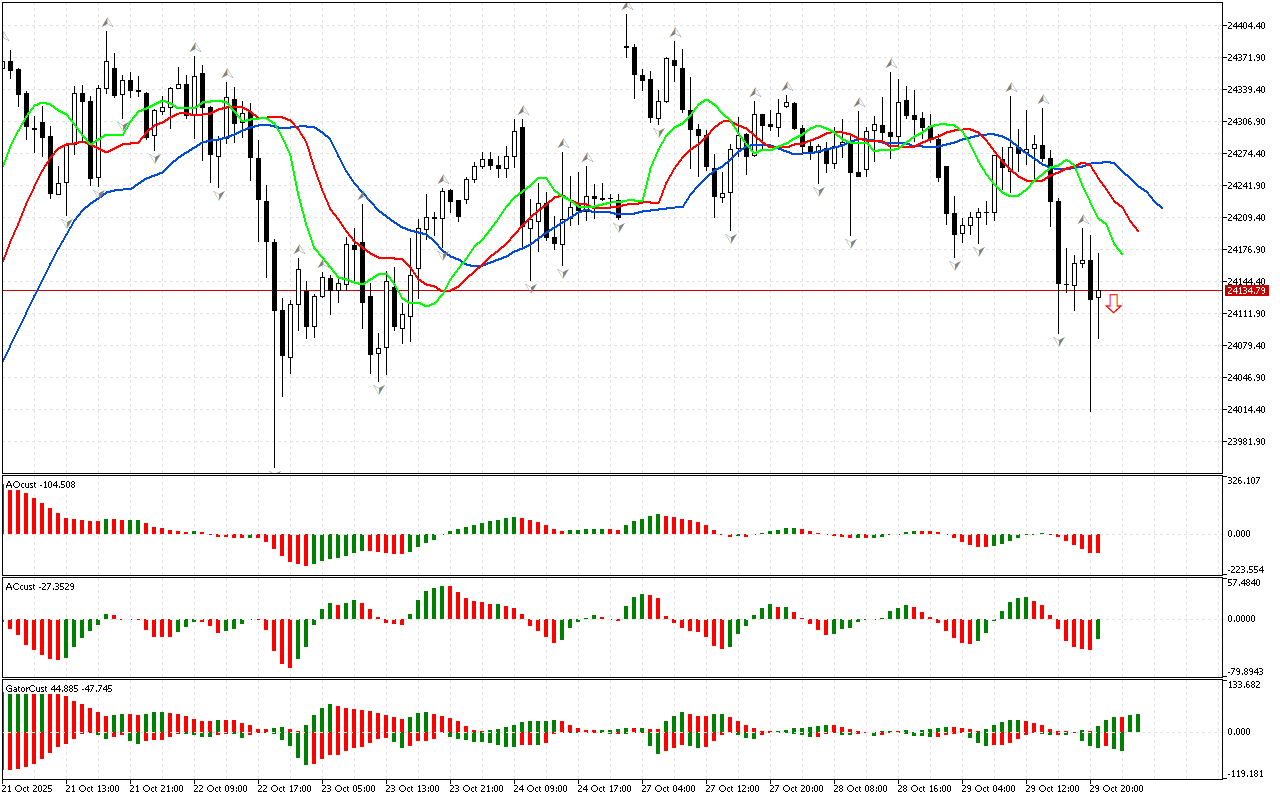The image size is (1280, 800).
Task: Click the 24 Oct 09:00 time axis label
Action: tap(540, 789)
